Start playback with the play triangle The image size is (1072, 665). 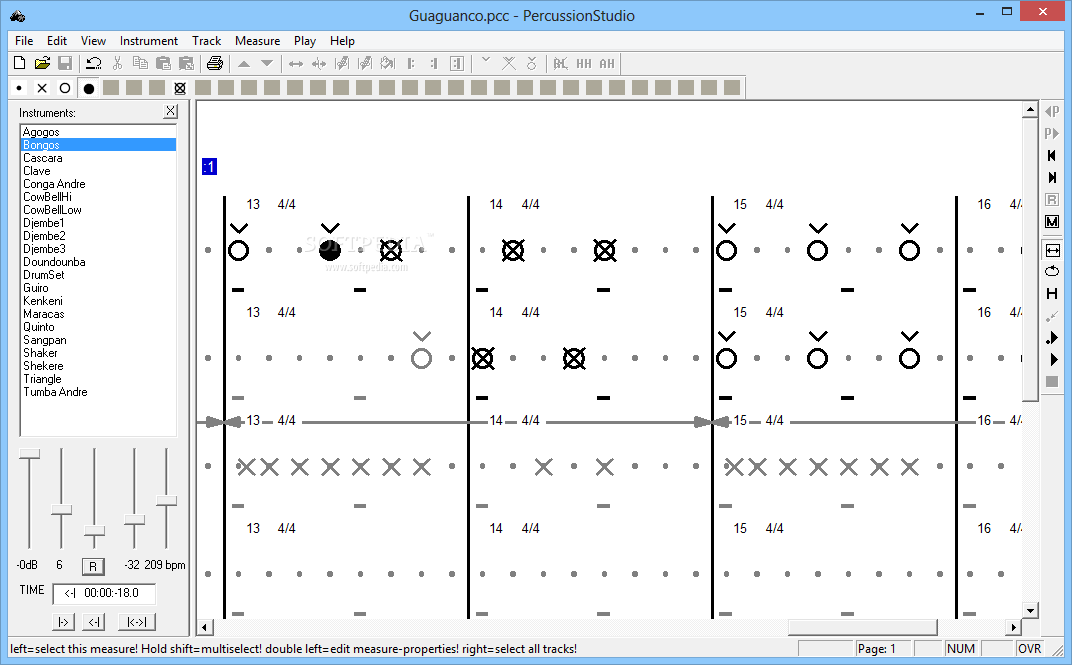pyautogui.click(x=1054, y=359)
